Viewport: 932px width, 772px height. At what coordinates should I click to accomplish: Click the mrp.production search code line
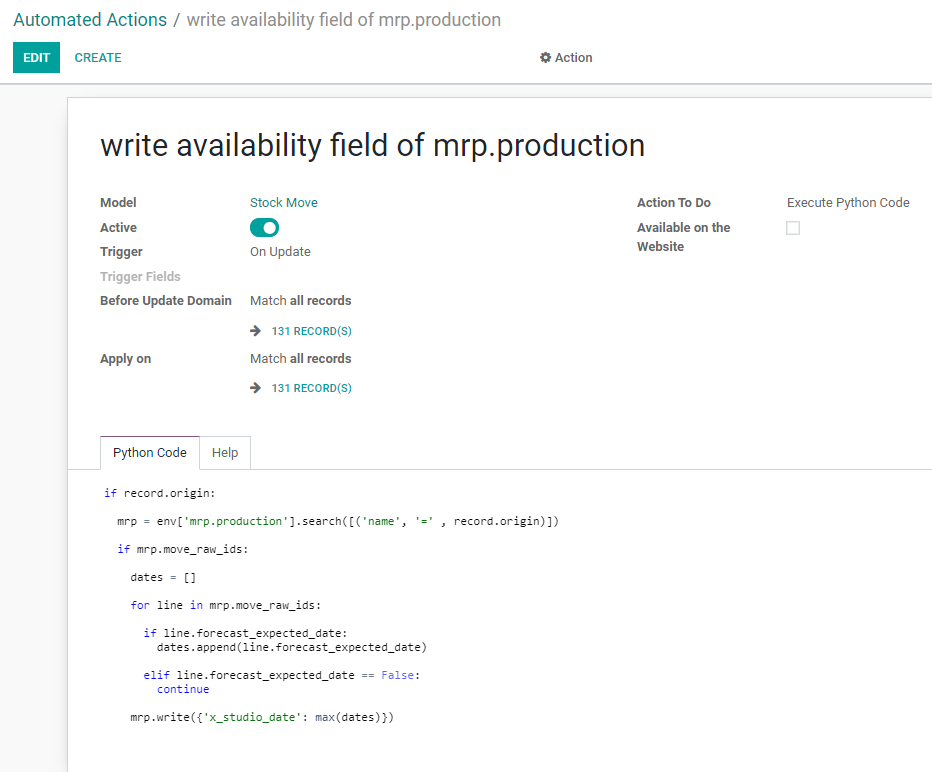click(338, 521)
